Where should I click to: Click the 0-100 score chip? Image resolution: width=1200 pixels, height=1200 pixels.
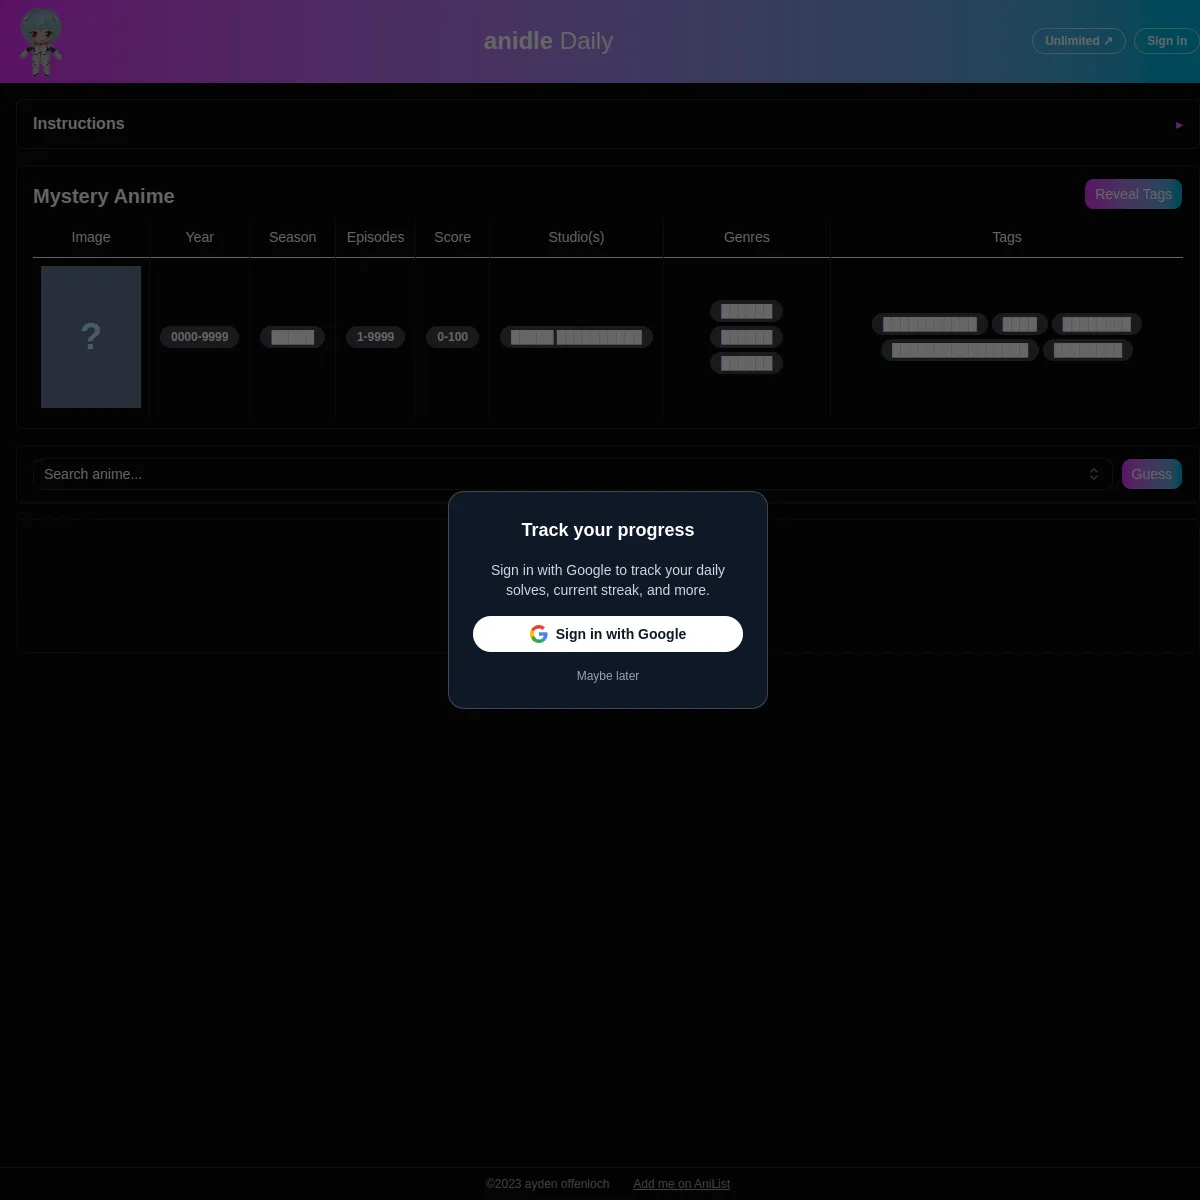coord(452,337)
